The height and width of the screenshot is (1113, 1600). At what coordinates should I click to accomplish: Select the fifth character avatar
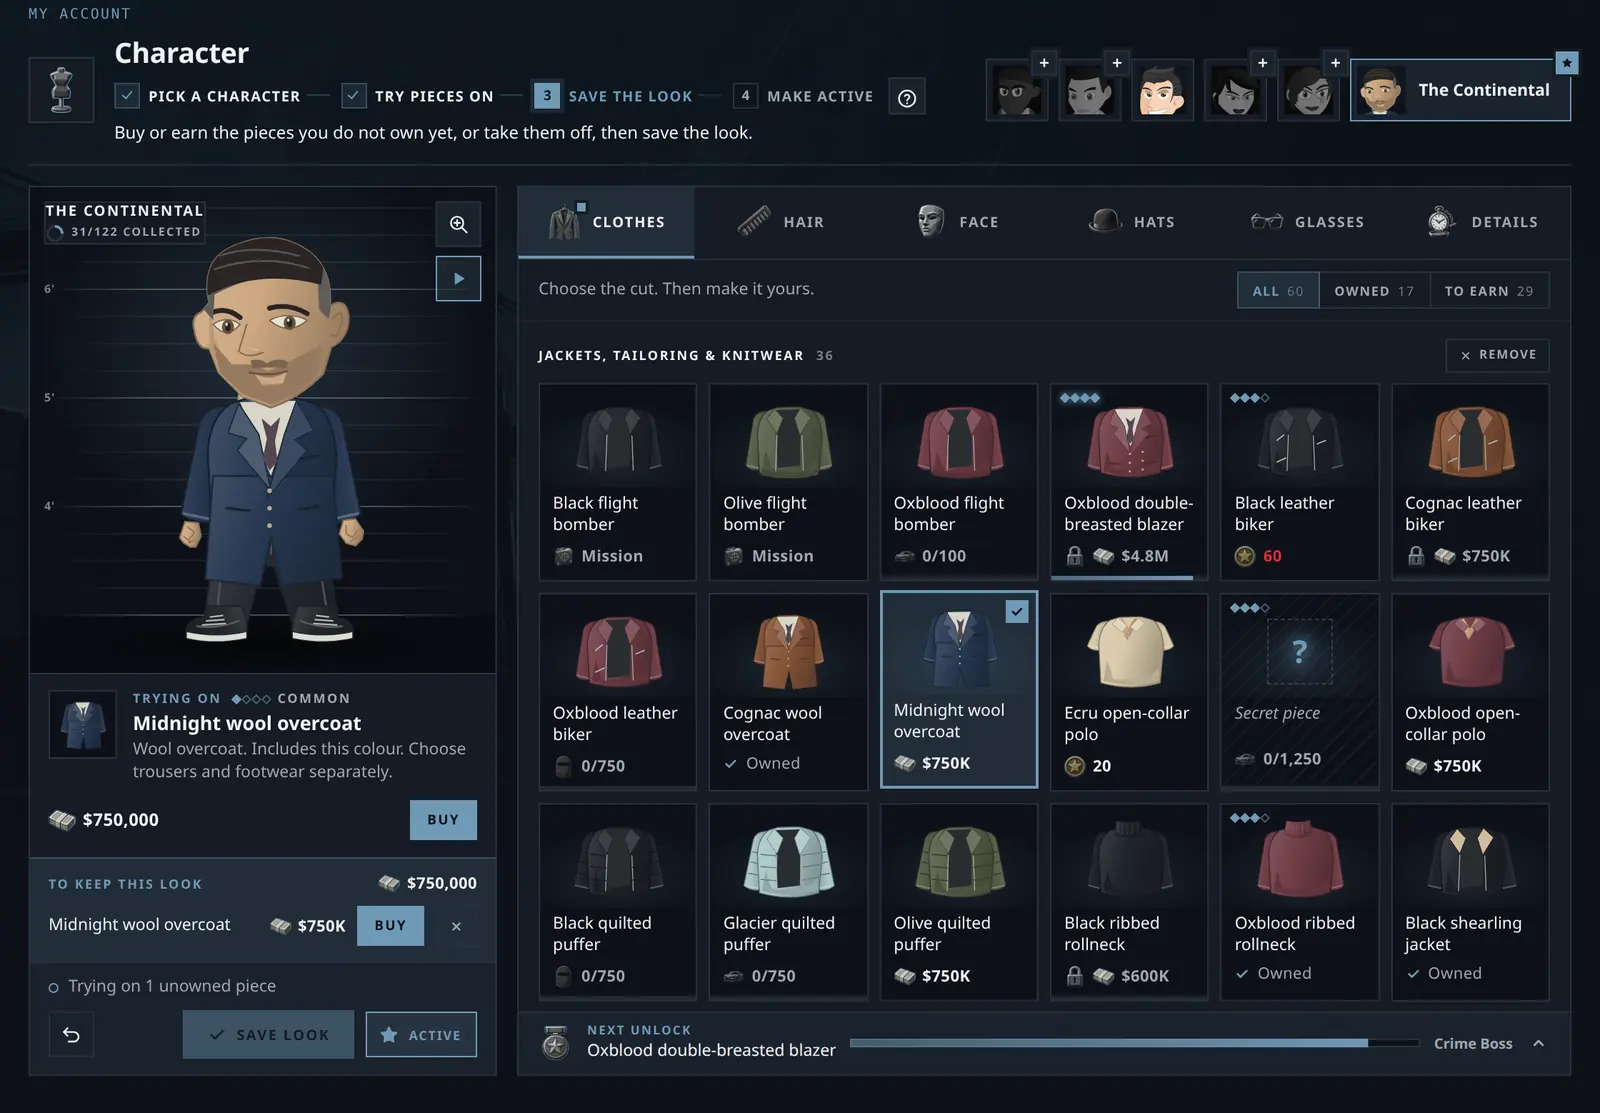(1308, 90)
